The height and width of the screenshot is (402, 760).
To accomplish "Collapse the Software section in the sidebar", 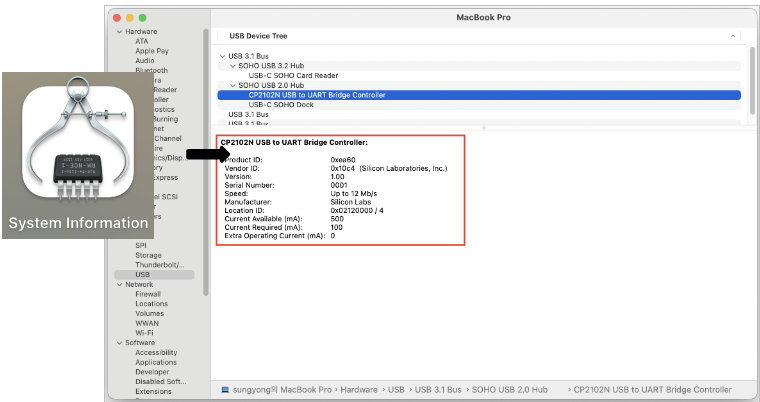I will (120, 343).
